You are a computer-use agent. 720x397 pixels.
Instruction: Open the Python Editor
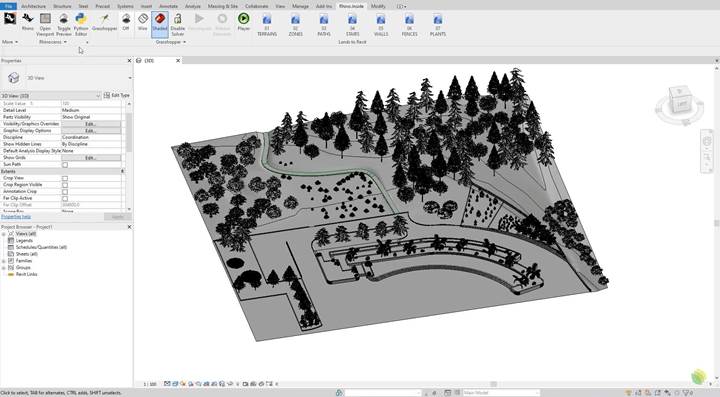click(x=81, y=24)
